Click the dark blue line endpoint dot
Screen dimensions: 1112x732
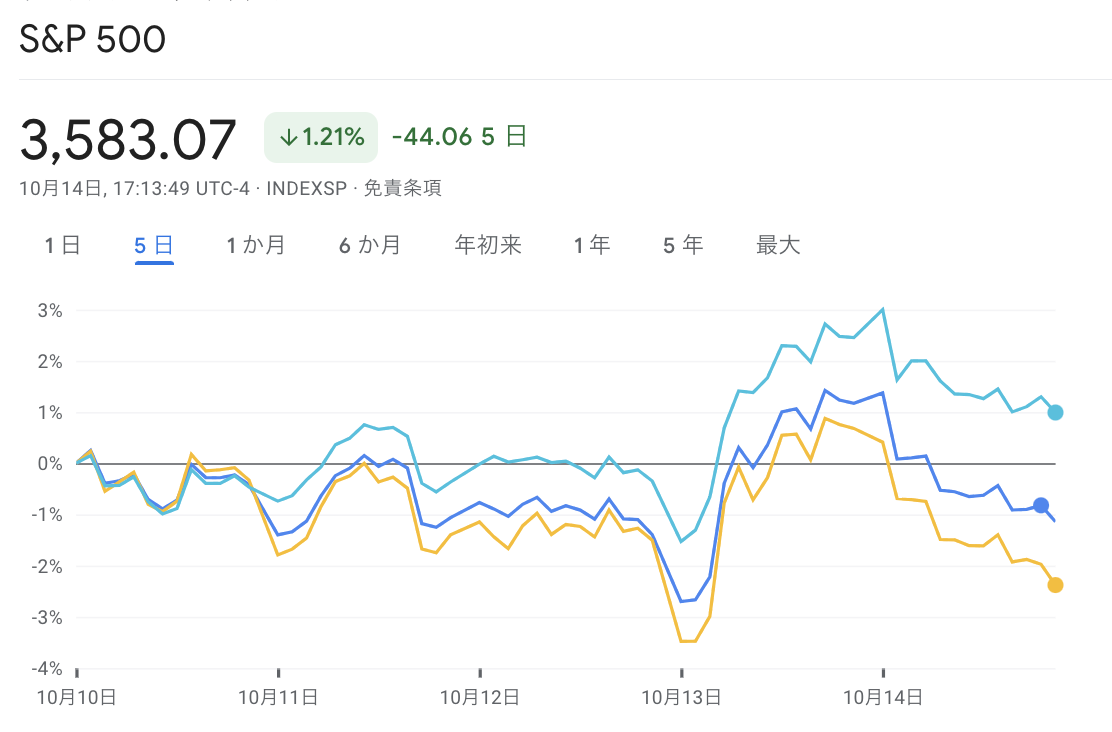point(1041,506)
